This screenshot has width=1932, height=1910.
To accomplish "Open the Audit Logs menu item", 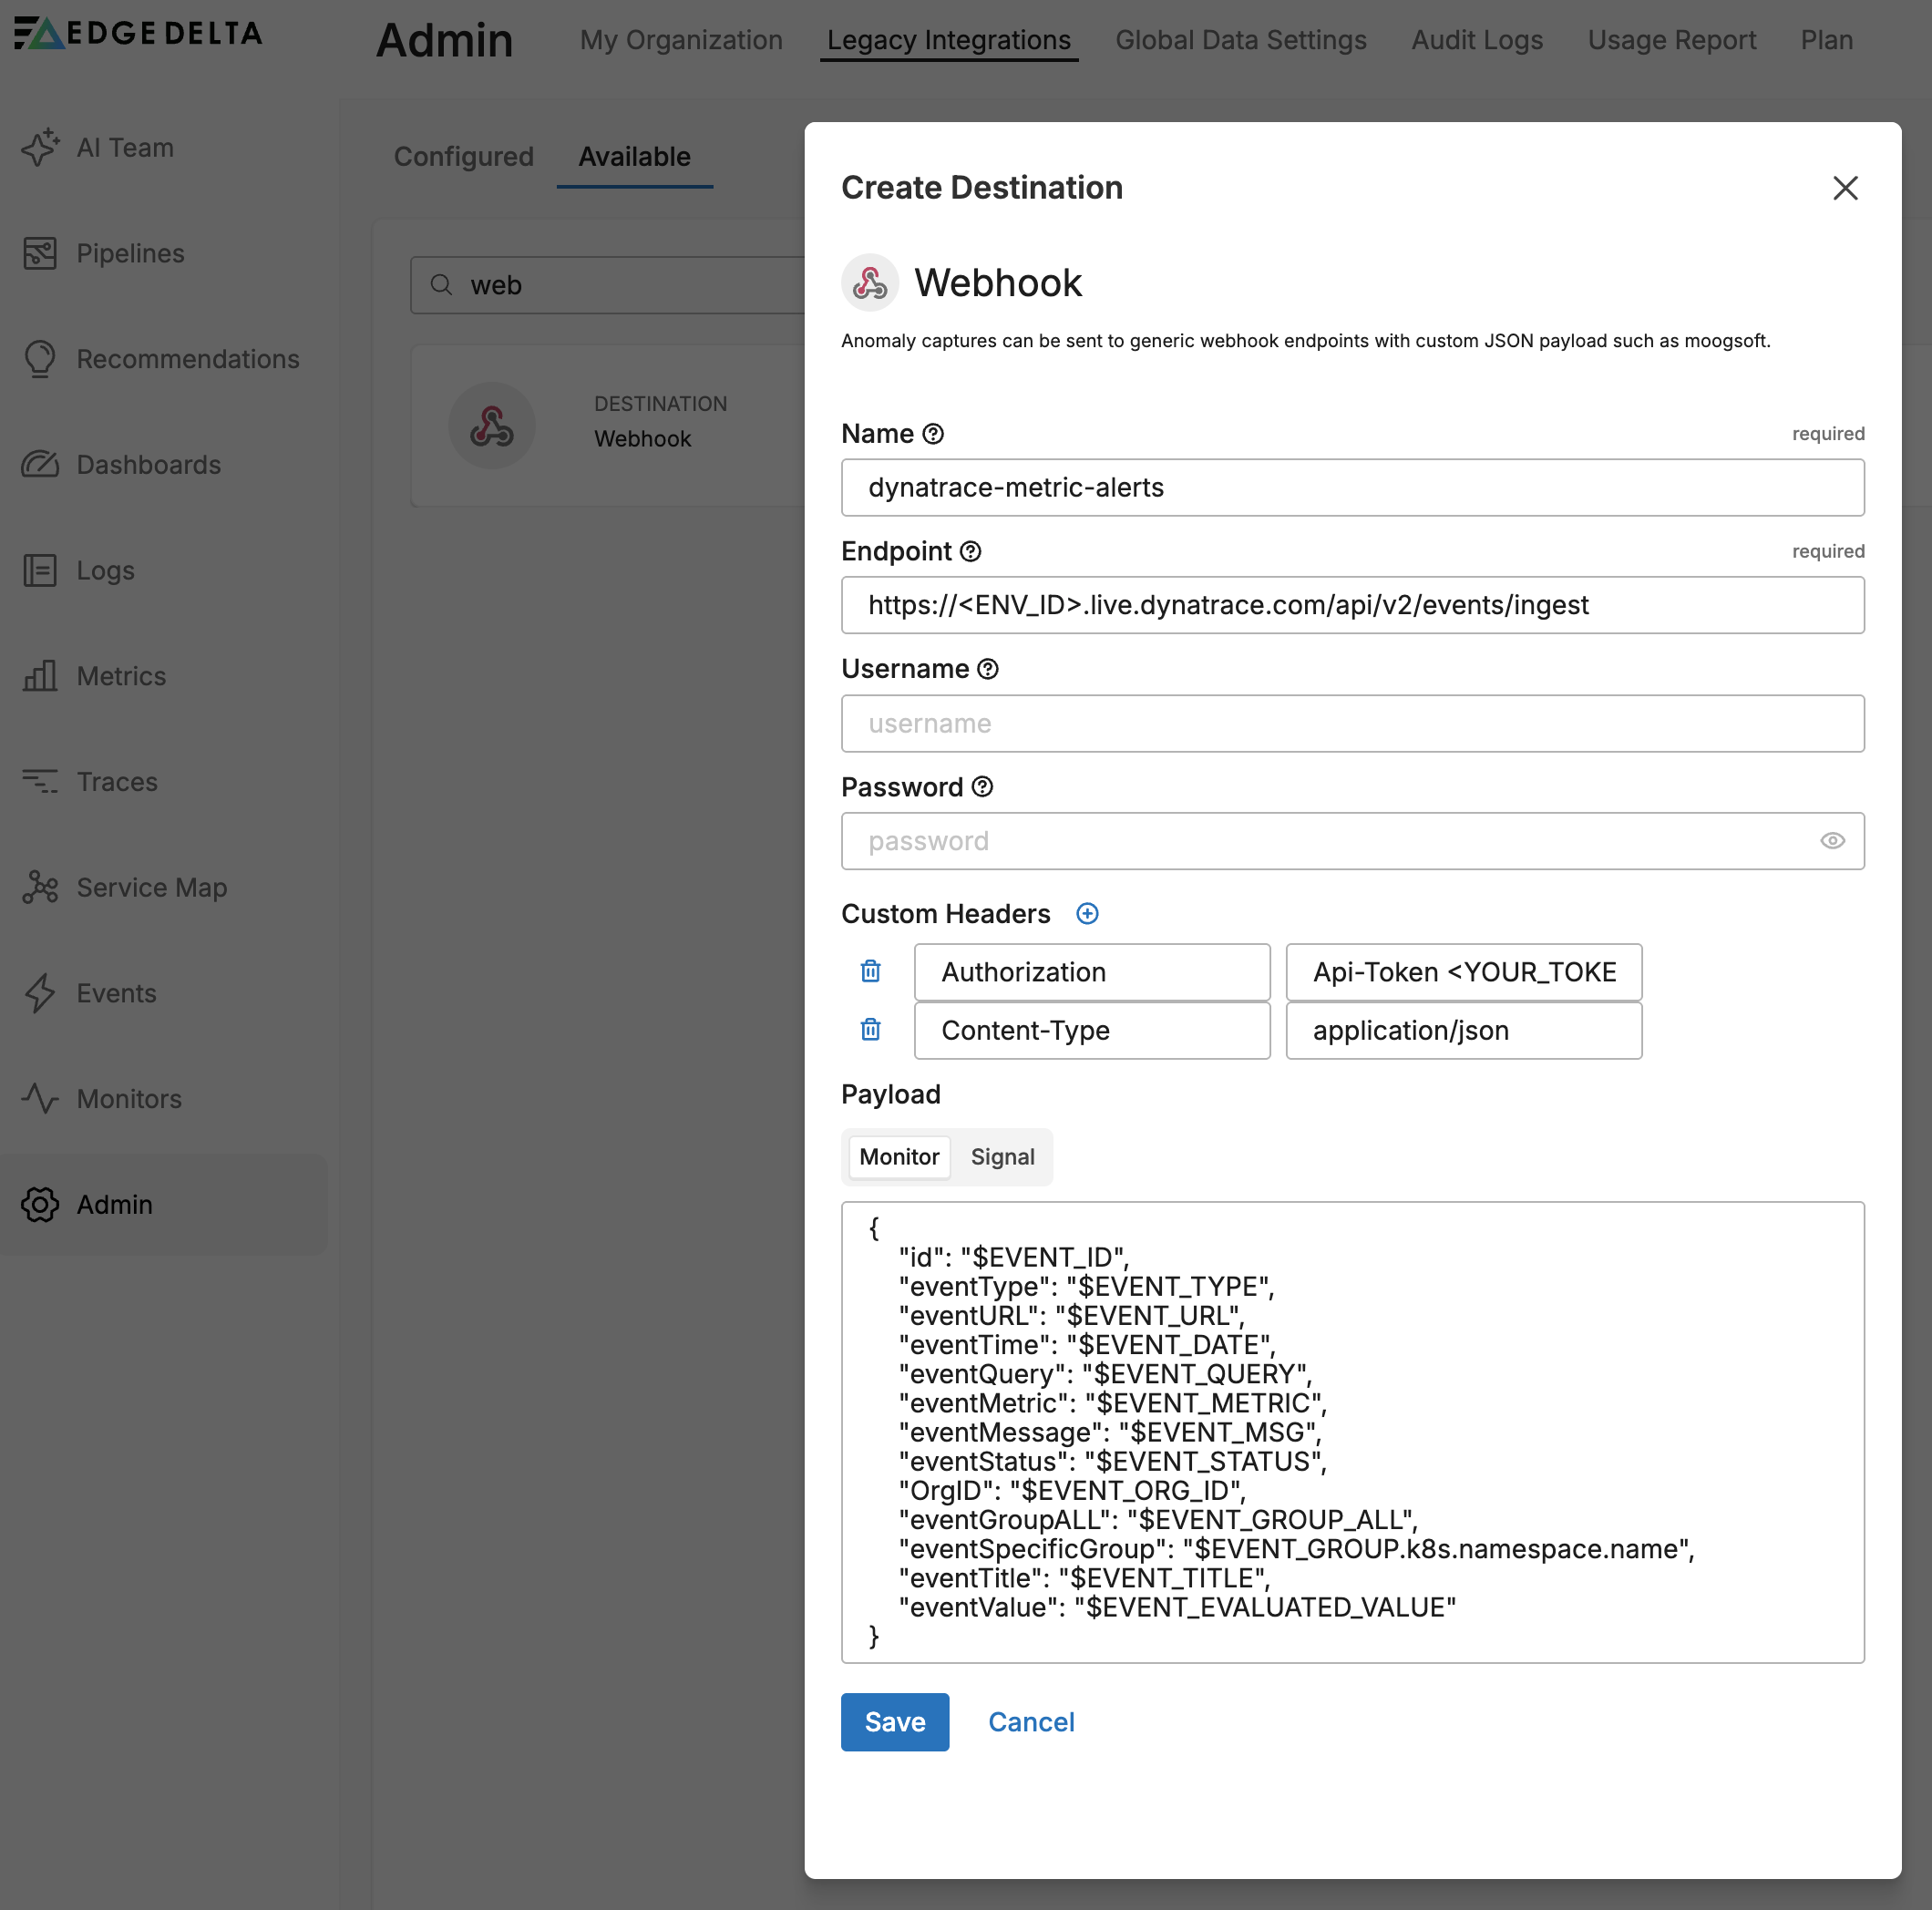I will click(1477, 40).
